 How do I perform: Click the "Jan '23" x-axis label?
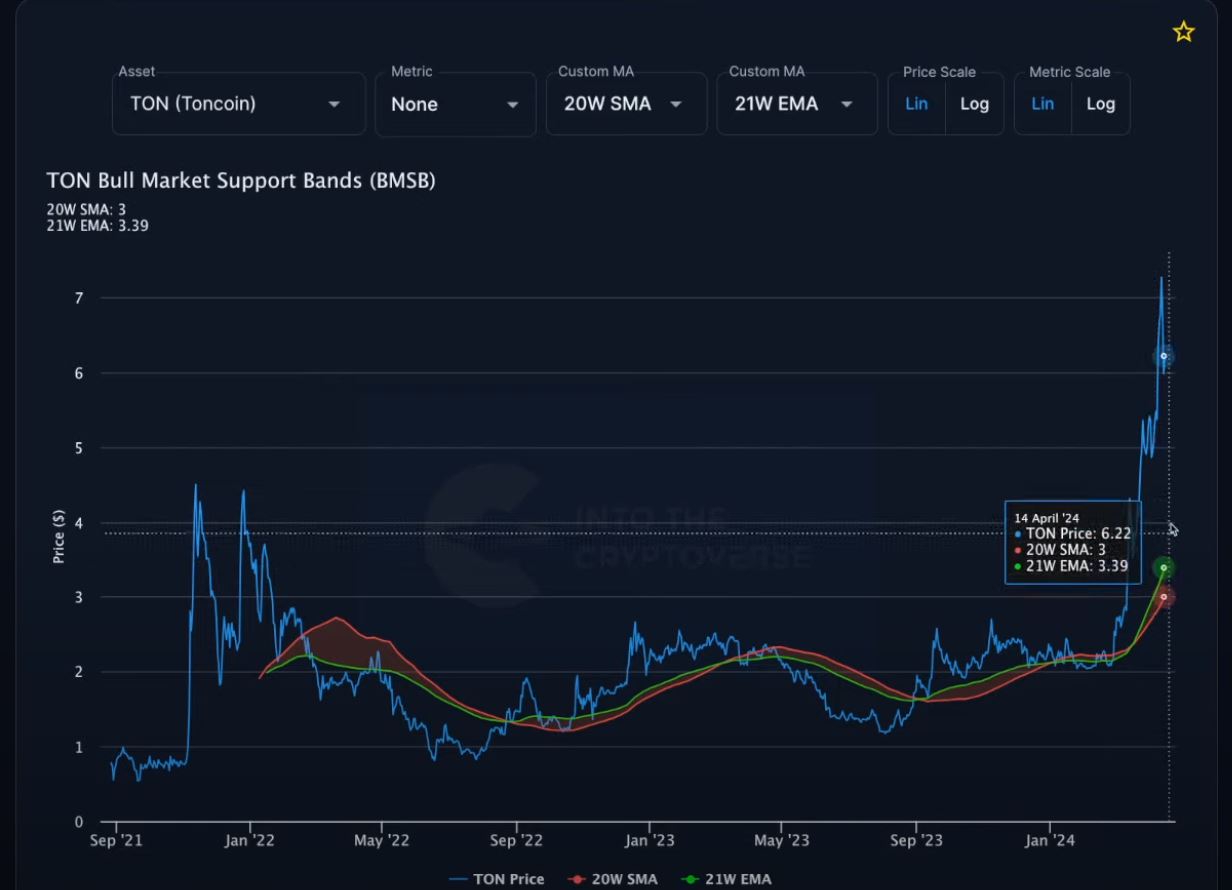(650, 841)
